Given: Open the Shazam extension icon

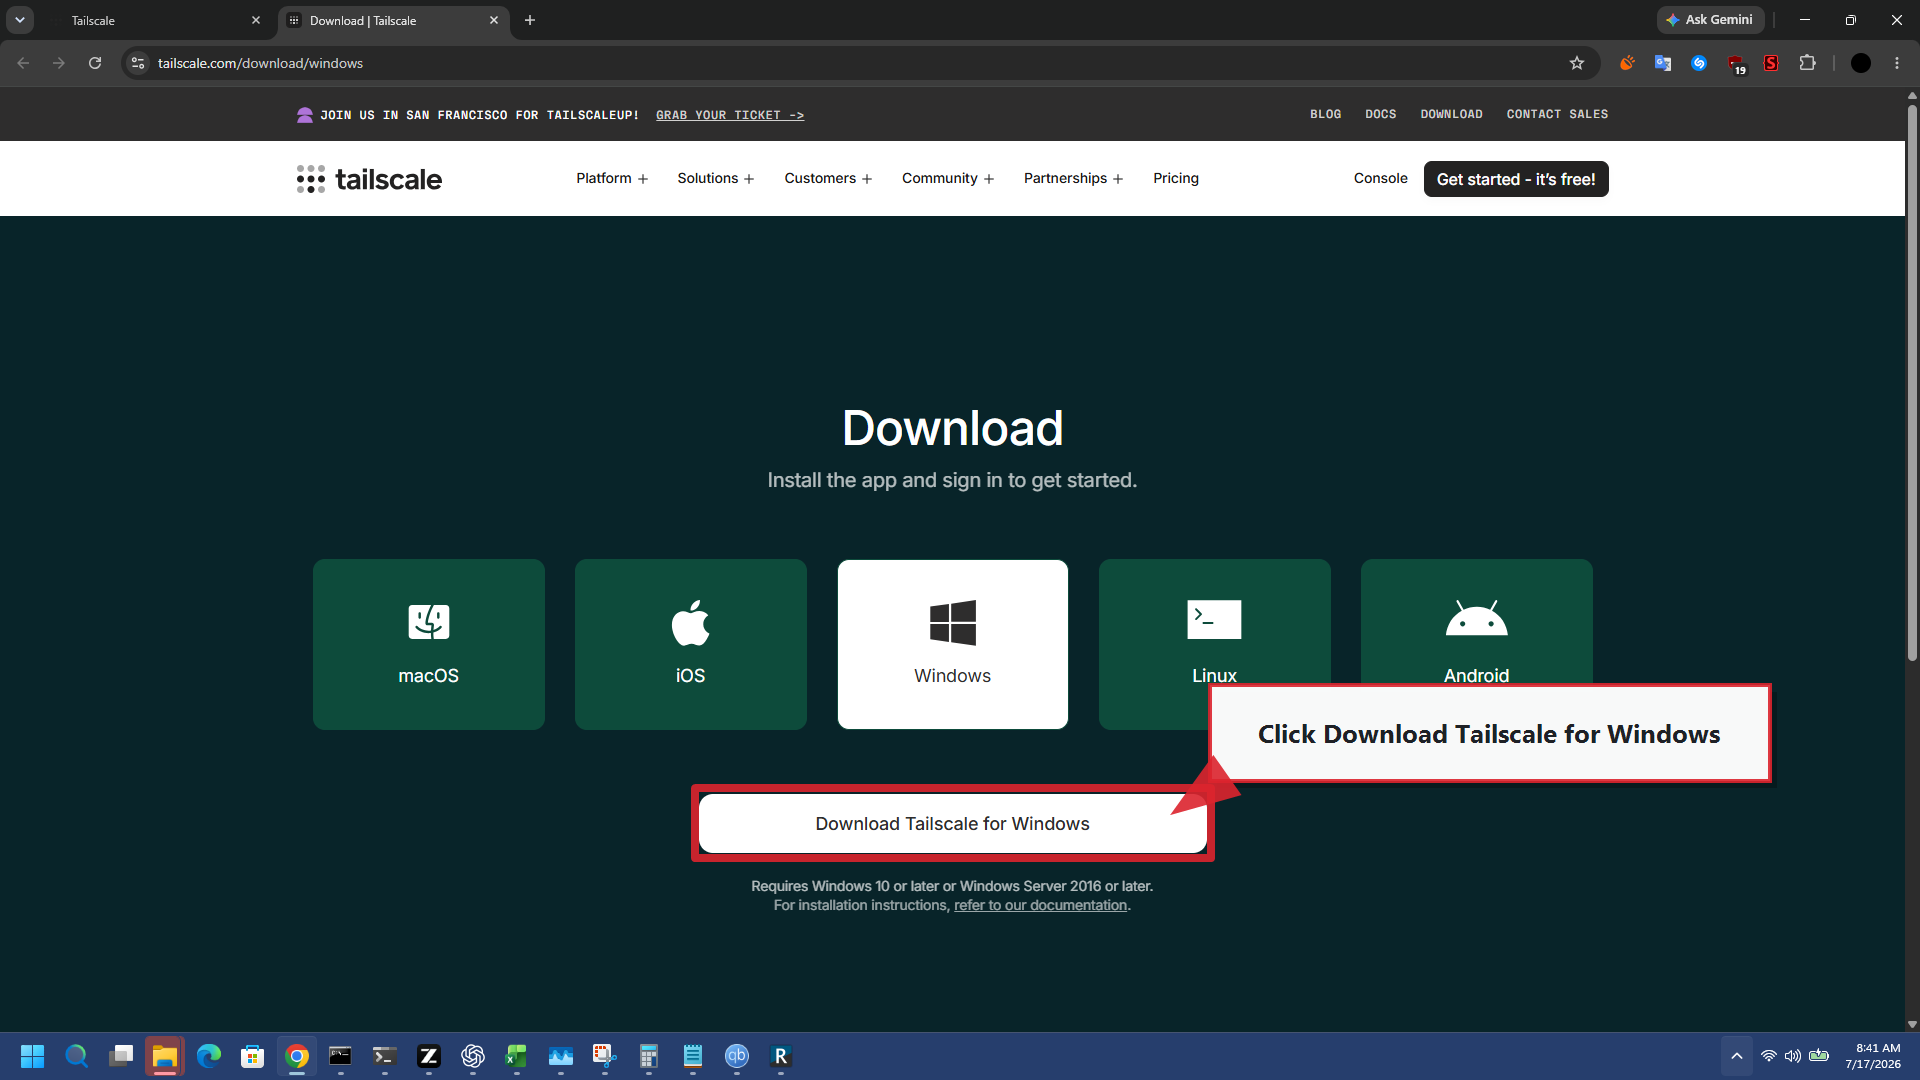Looking at the screenshot, I should coord(1699,63).
